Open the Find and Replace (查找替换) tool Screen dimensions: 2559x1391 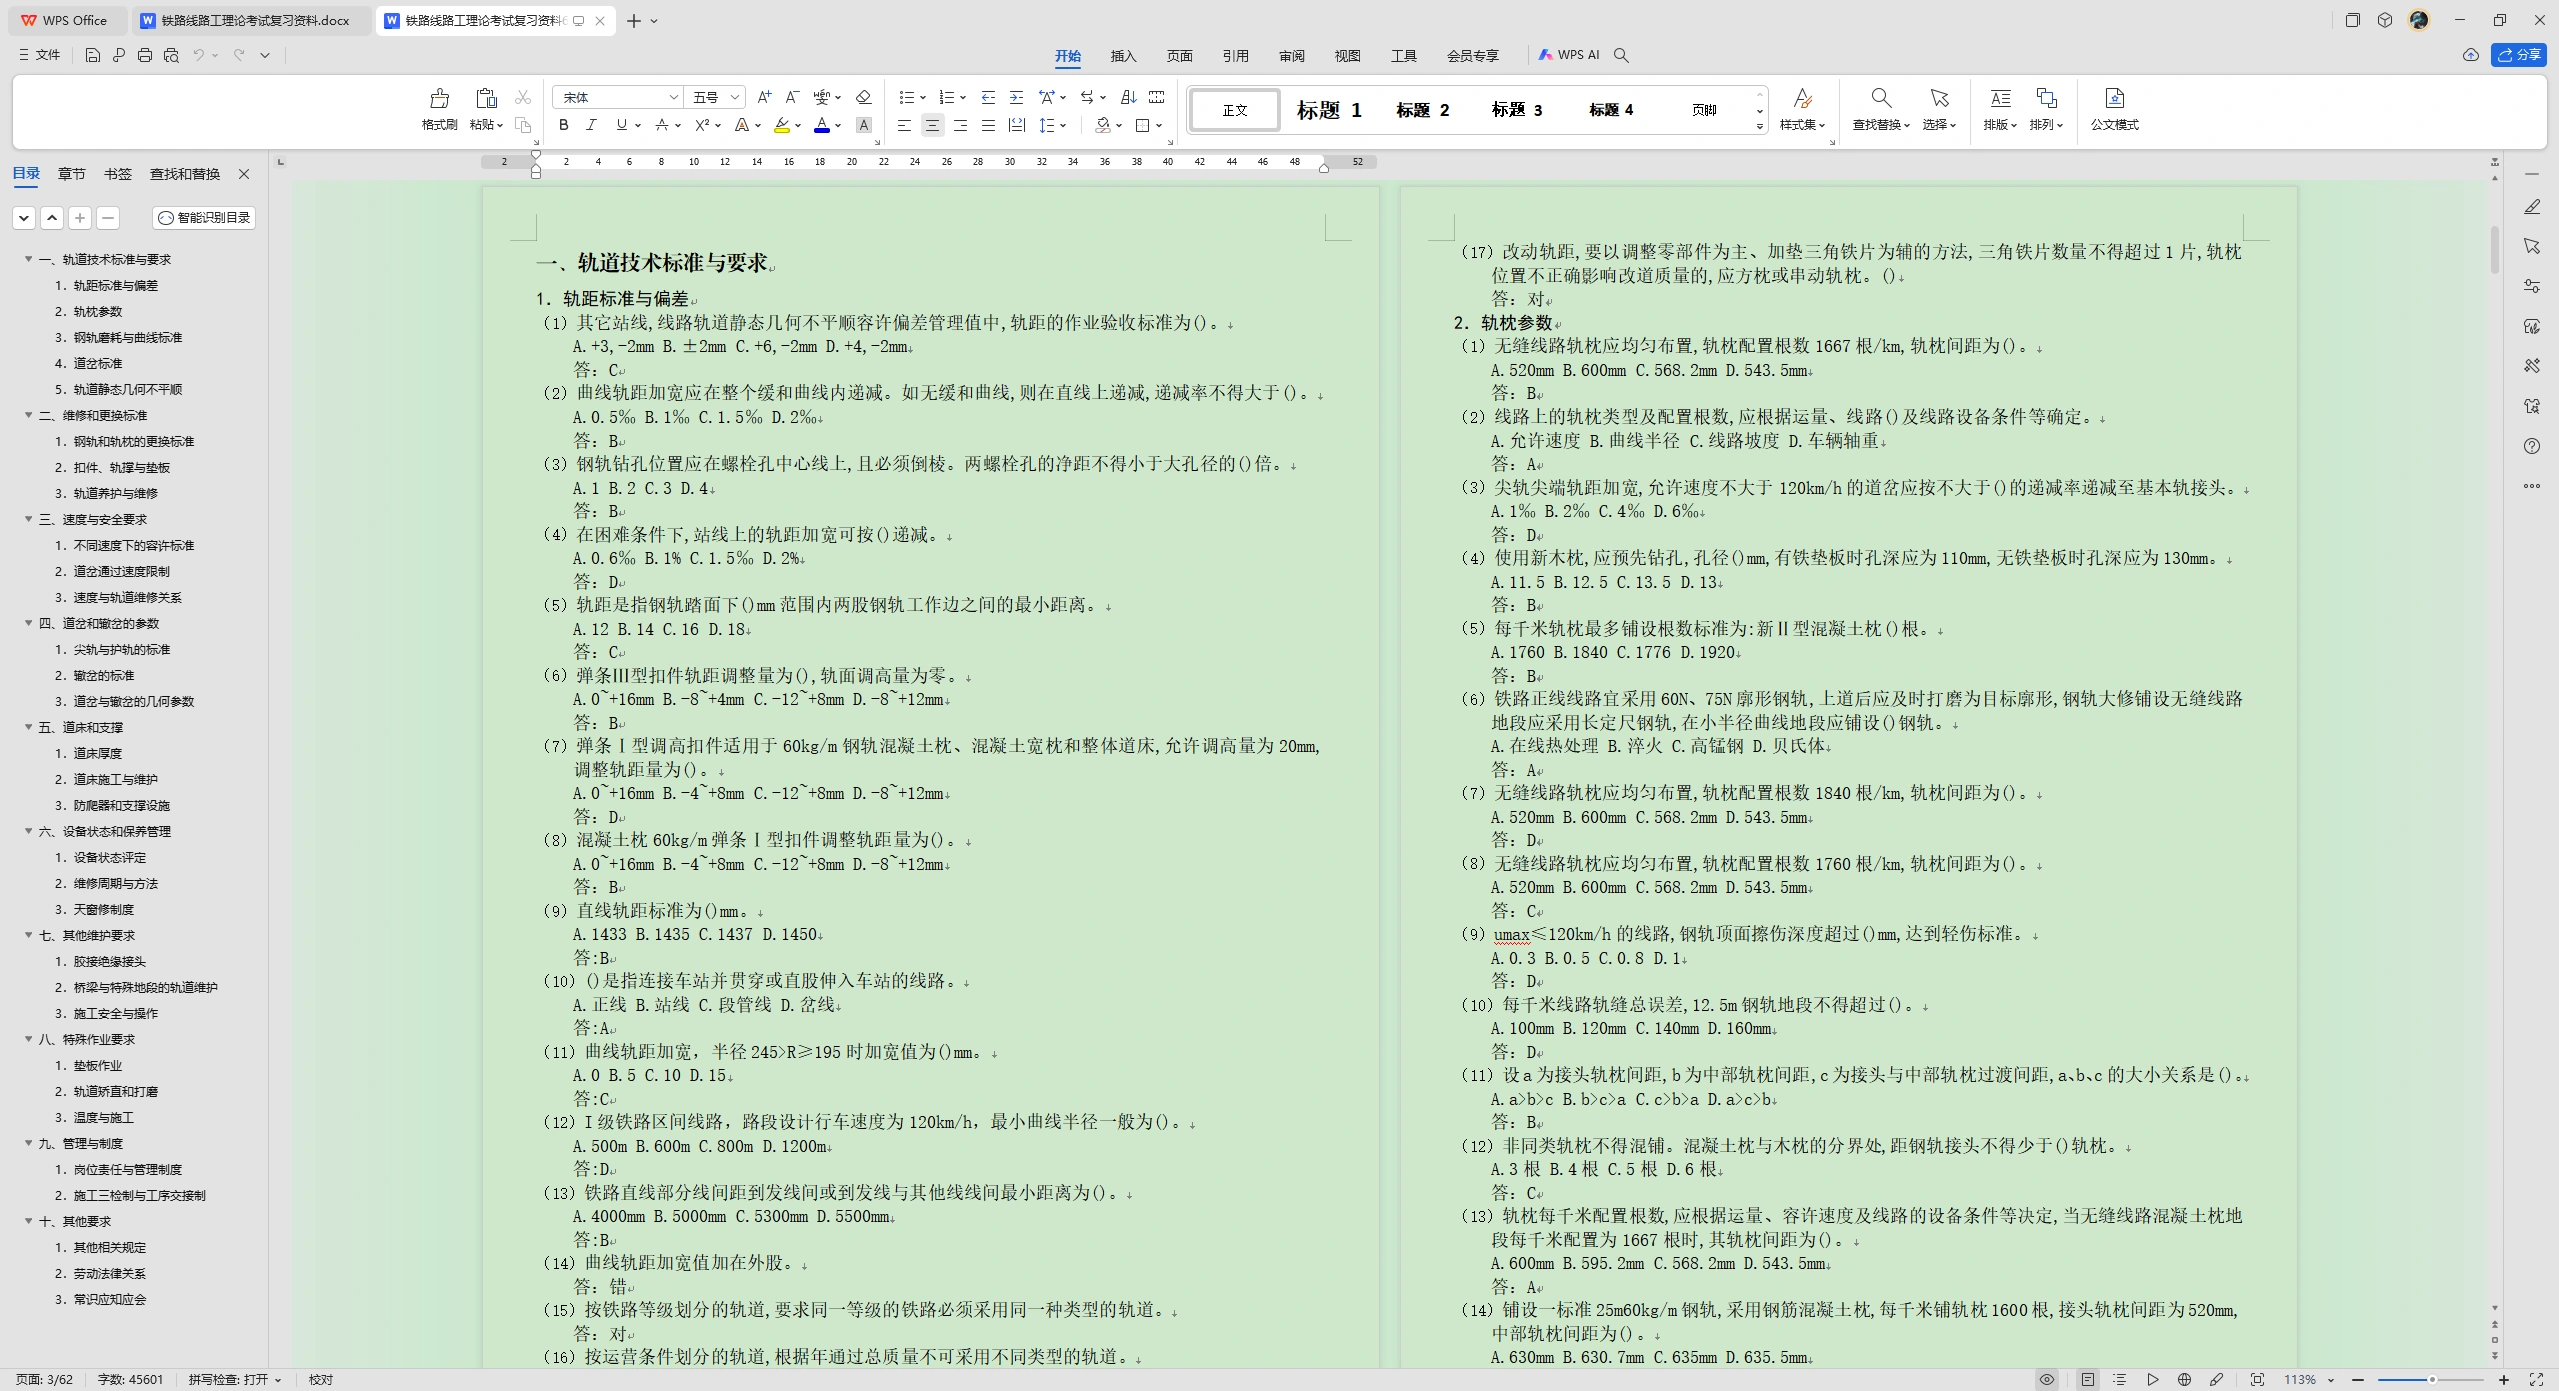1880,109
